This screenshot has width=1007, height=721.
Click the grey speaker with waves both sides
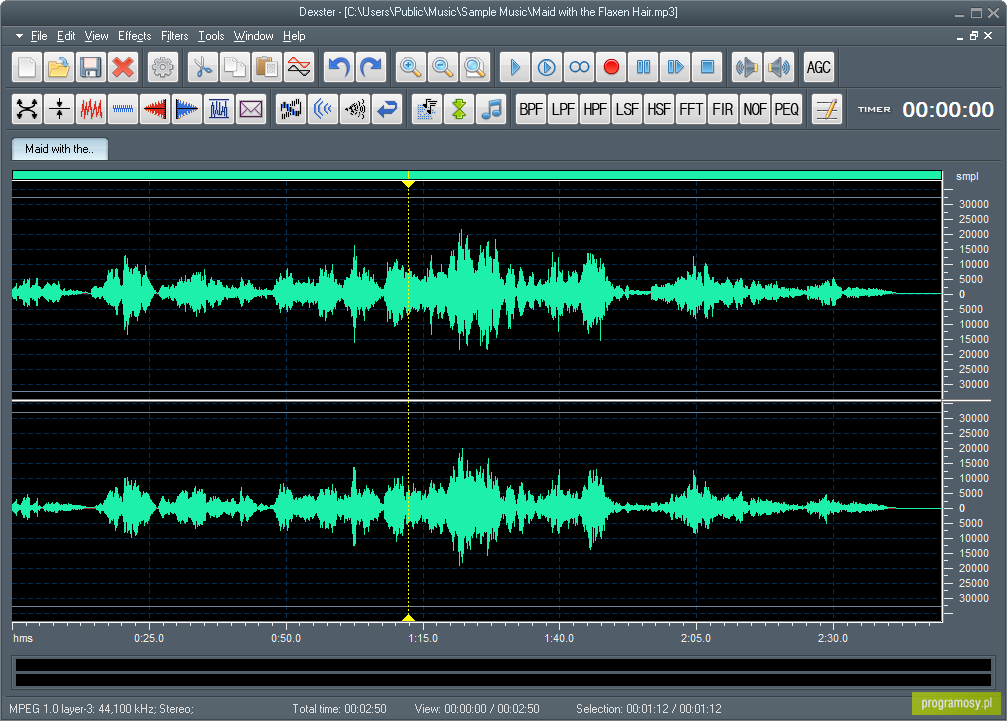pyautogui.click(x=747, y=67)
